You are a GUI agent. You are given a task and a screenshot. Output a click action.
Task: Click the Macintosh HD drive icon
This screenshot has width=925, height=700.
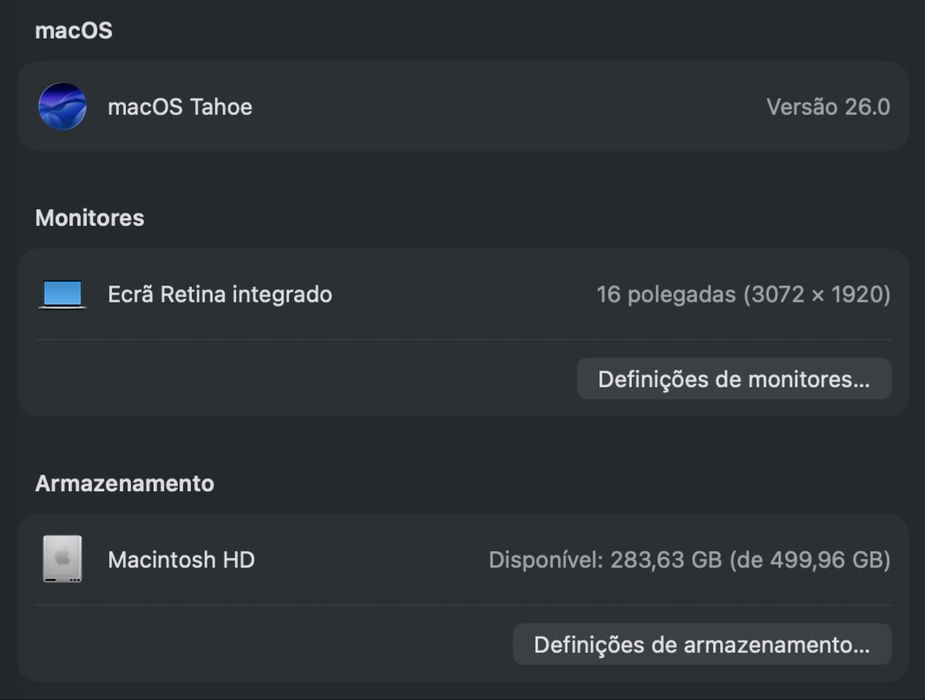tap(62, 559)
